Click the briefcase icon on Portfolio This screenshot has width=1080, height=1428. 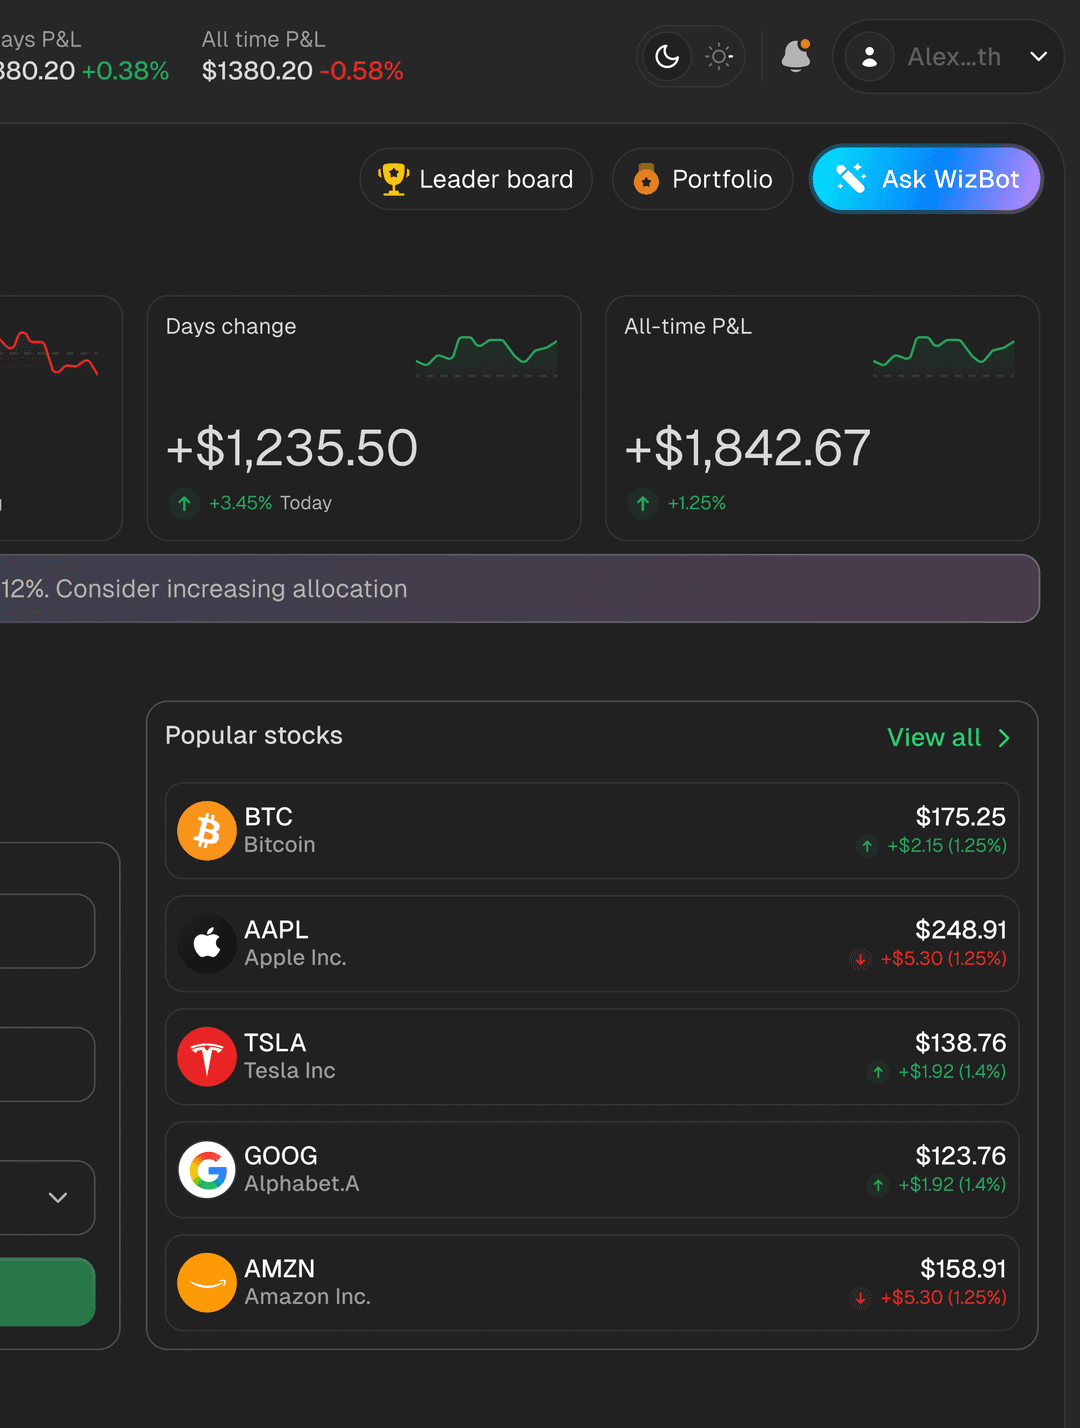[x=646, y=179]
